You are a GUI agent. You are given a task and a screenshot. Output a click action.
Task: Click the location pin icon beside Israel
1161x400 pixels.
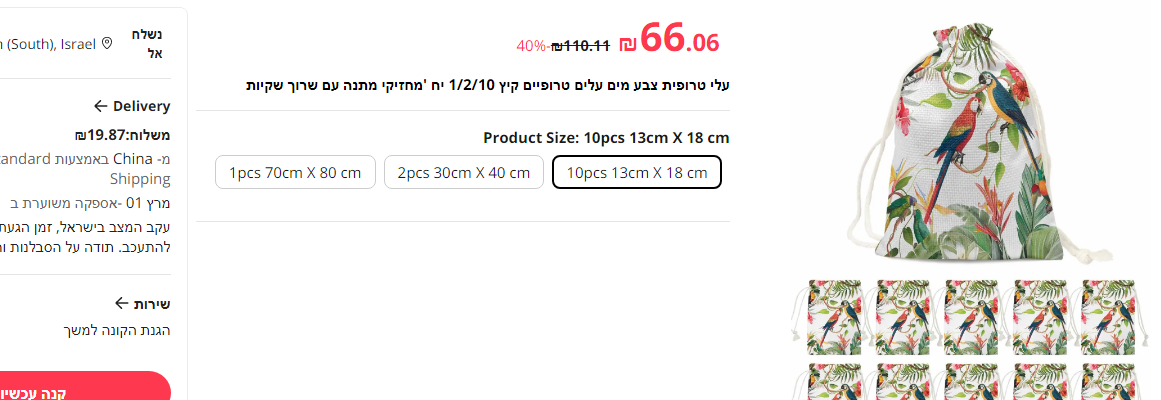point(107,44)
